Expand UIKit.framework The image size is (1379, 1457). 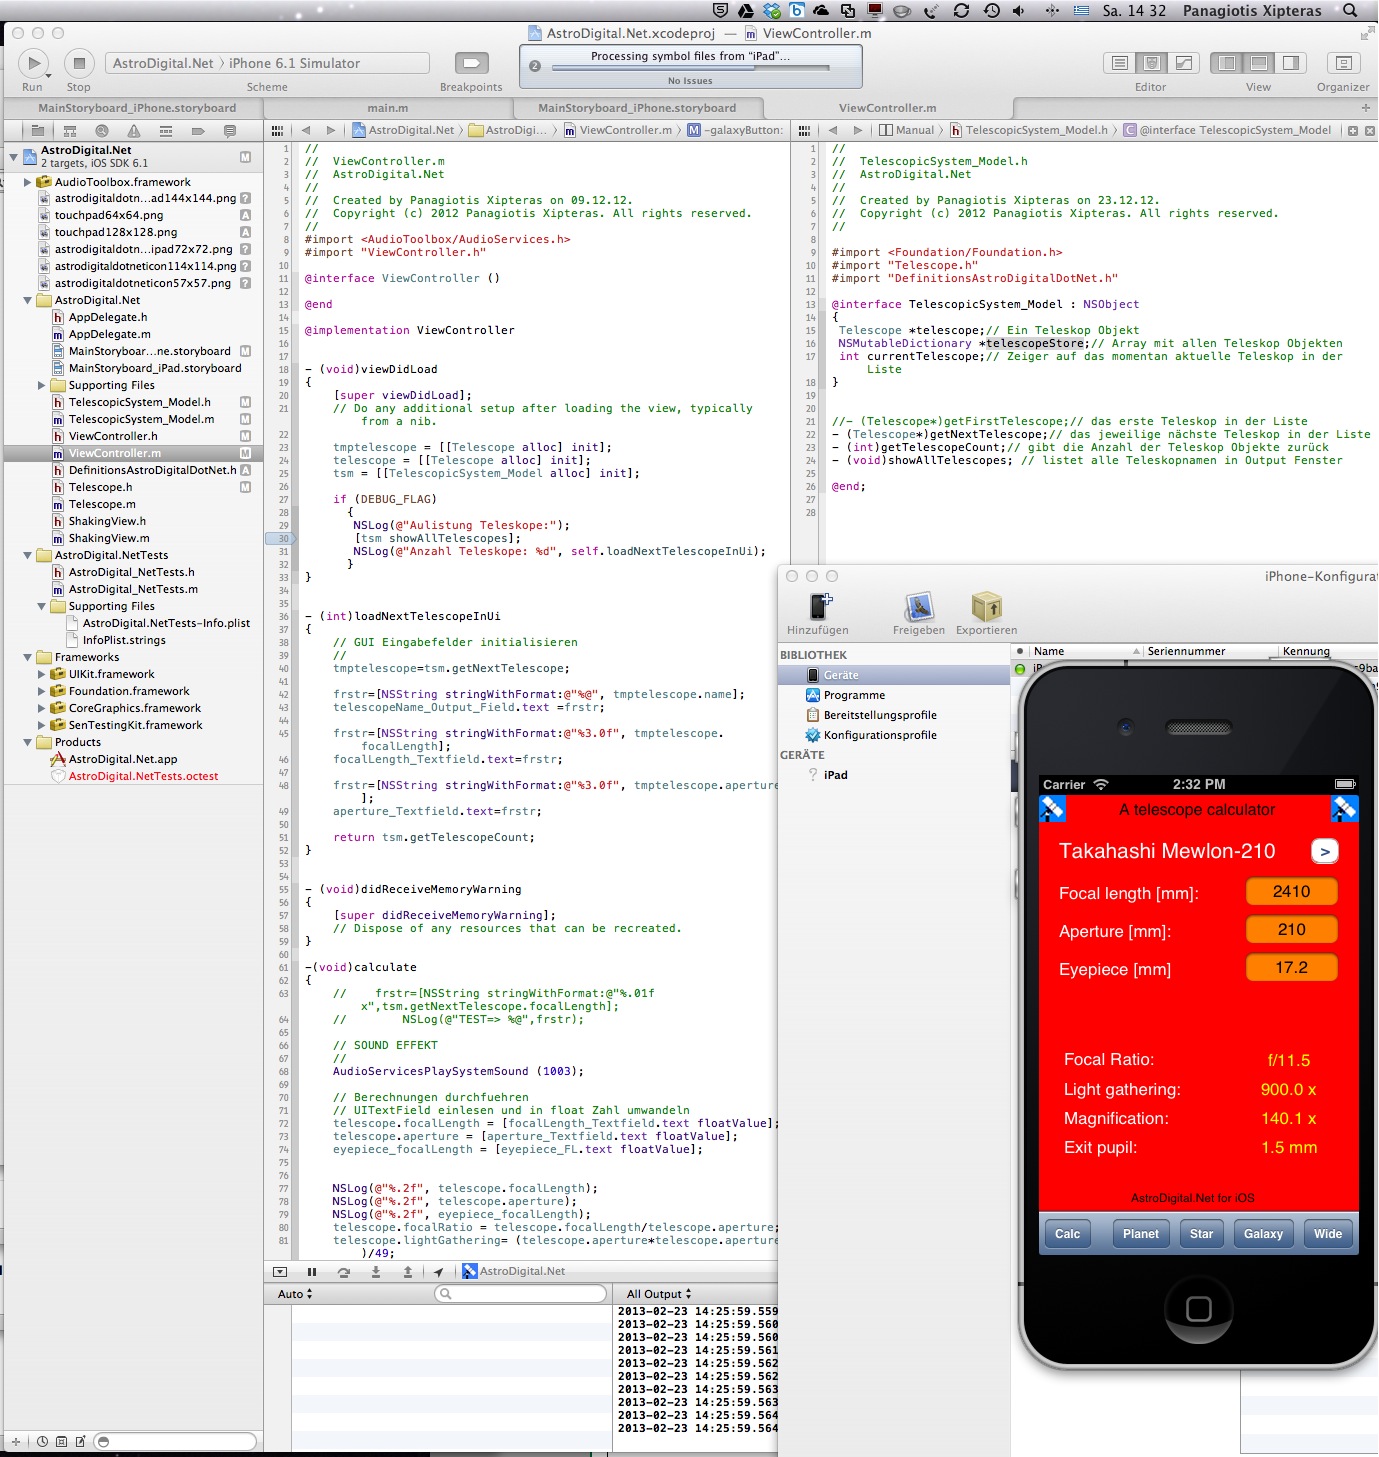42,674
